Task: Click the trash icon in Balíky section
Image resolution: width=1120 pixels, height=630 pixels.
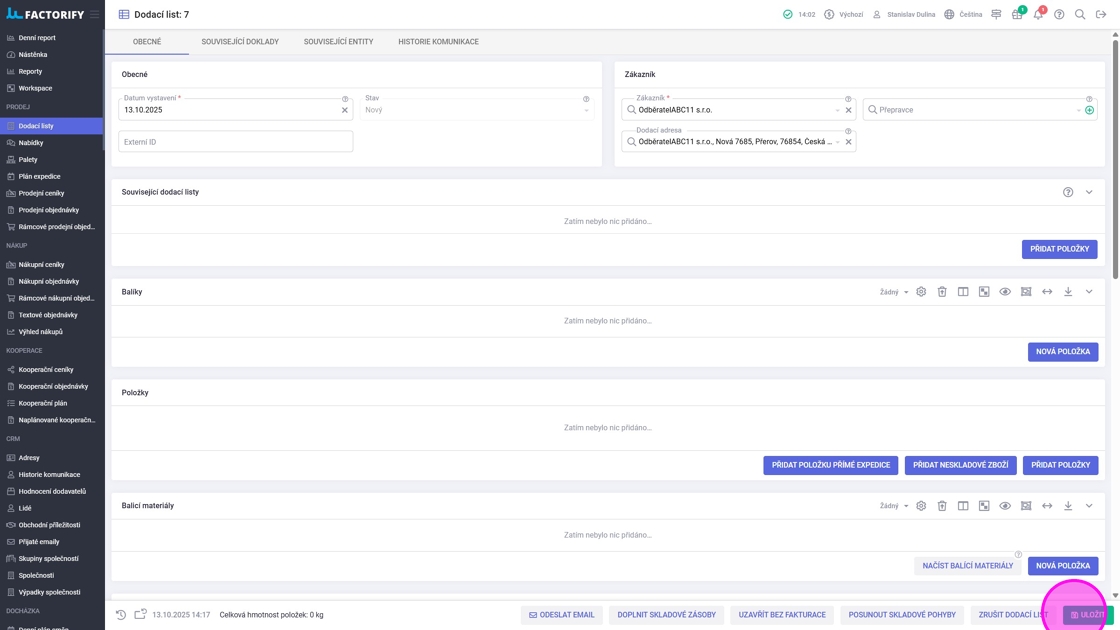Action: pos(942,292)
